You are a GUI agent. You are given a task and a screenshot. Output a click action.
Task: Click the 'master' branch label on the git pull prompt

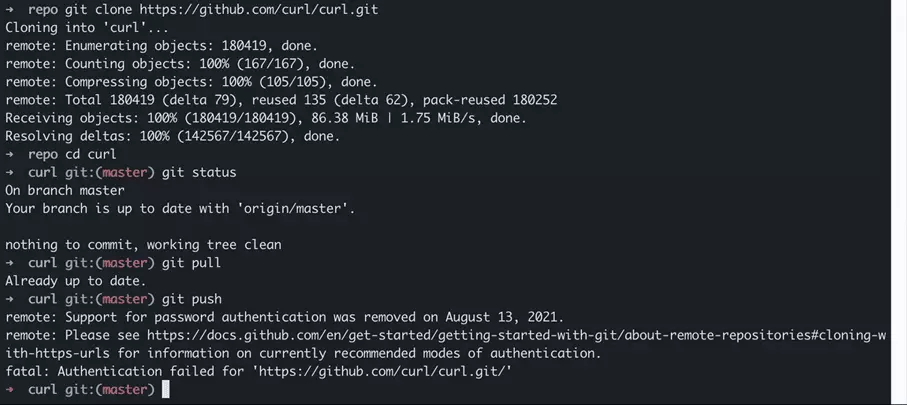click(x=127, y=263)
